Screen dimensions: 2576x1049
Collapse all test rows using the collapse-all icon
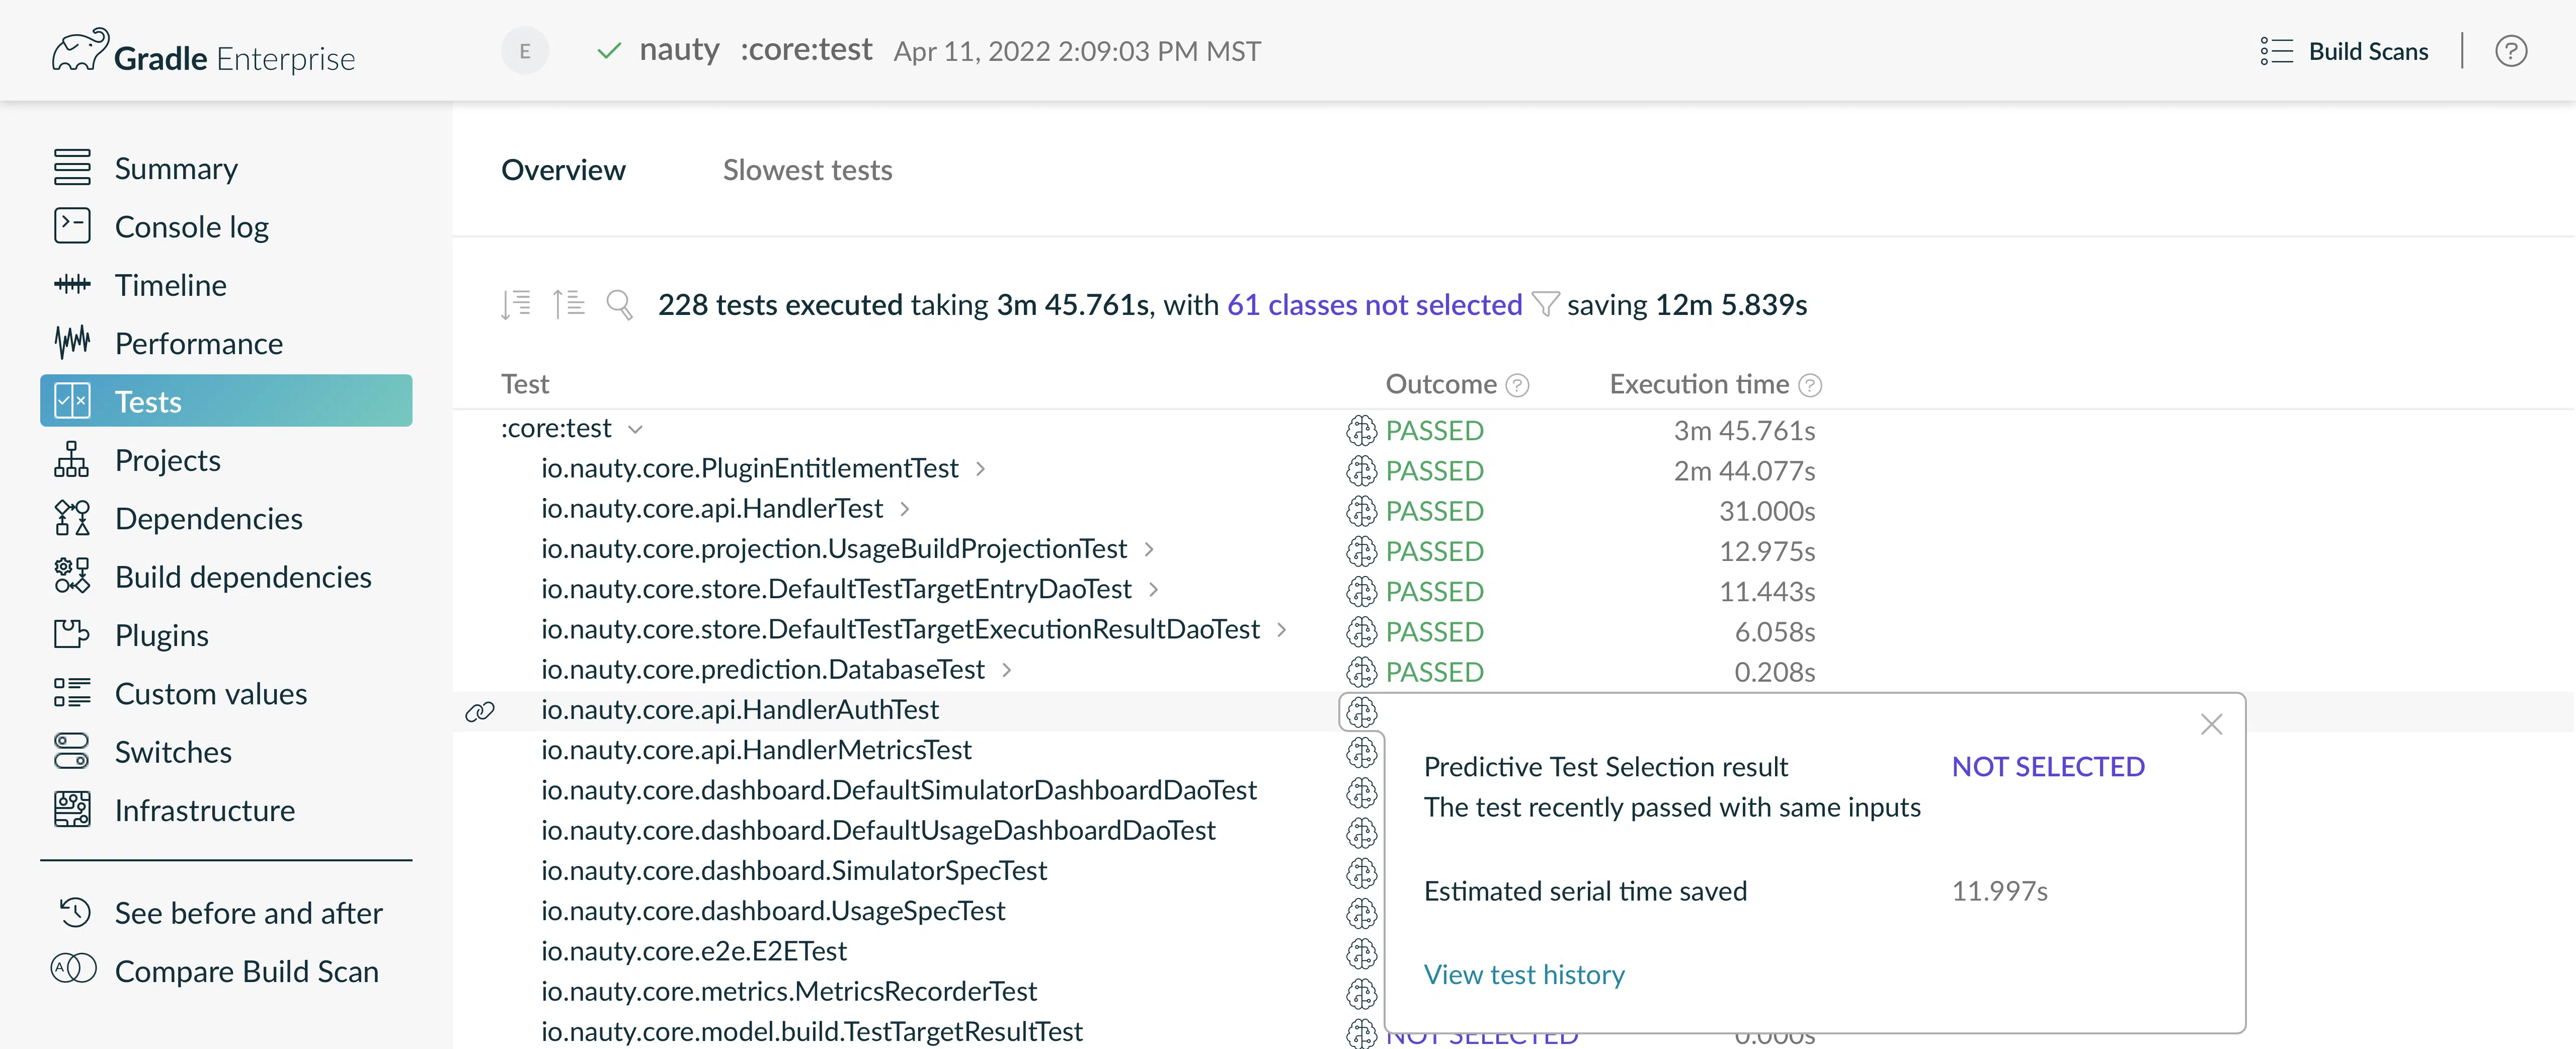(x=569, y=304)
